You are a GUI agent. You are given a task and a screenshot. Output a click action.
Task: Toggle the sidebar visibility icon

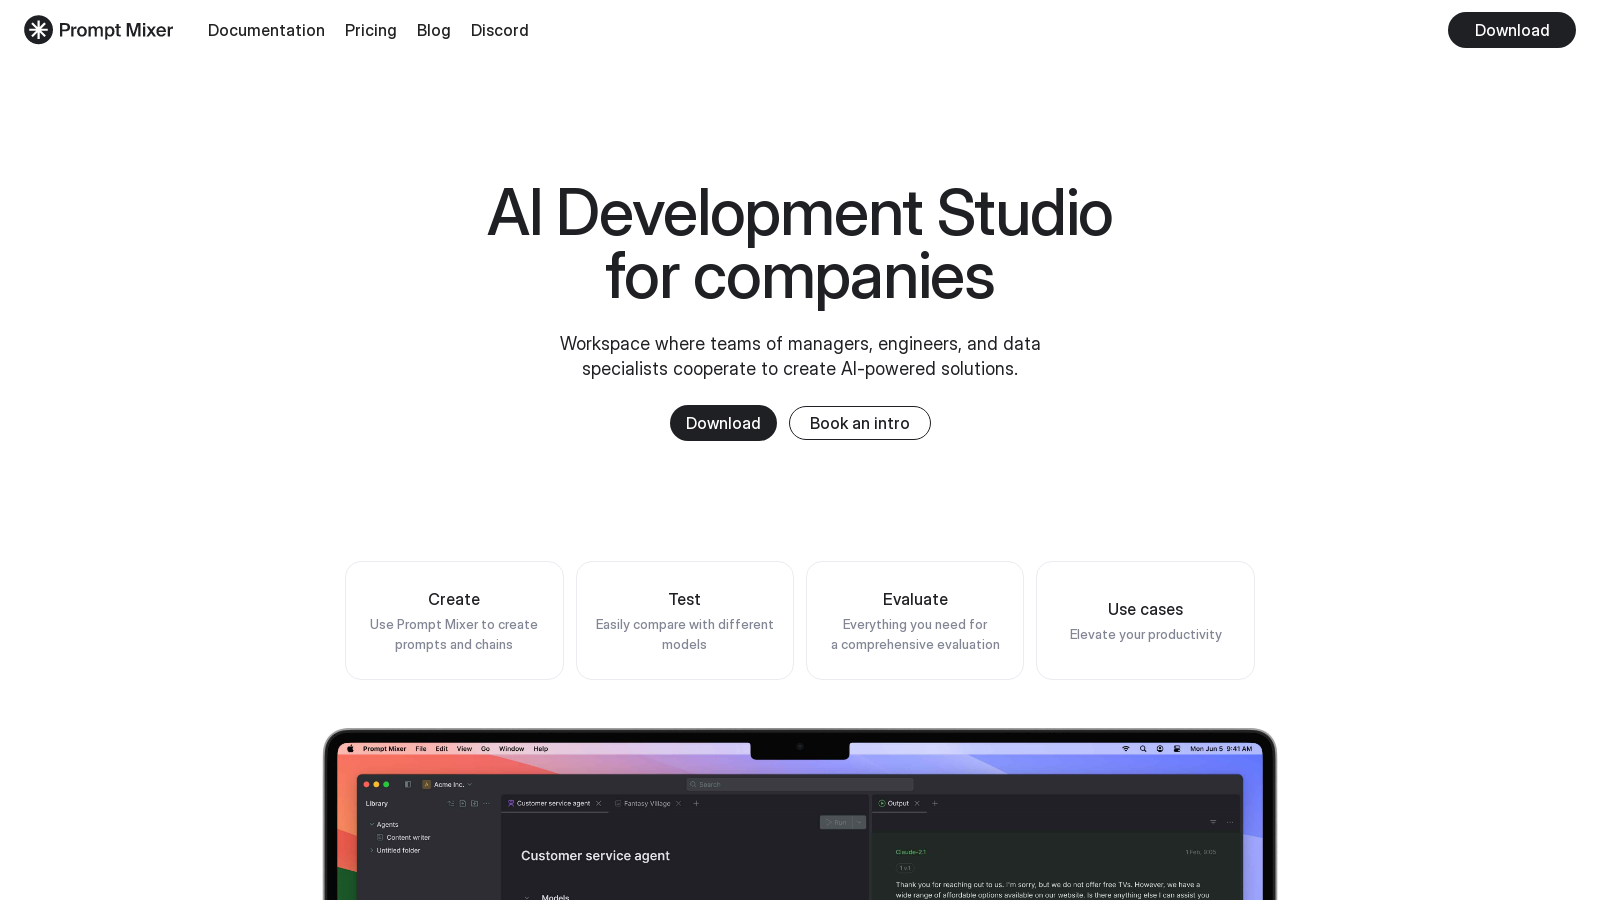(408, 784)
